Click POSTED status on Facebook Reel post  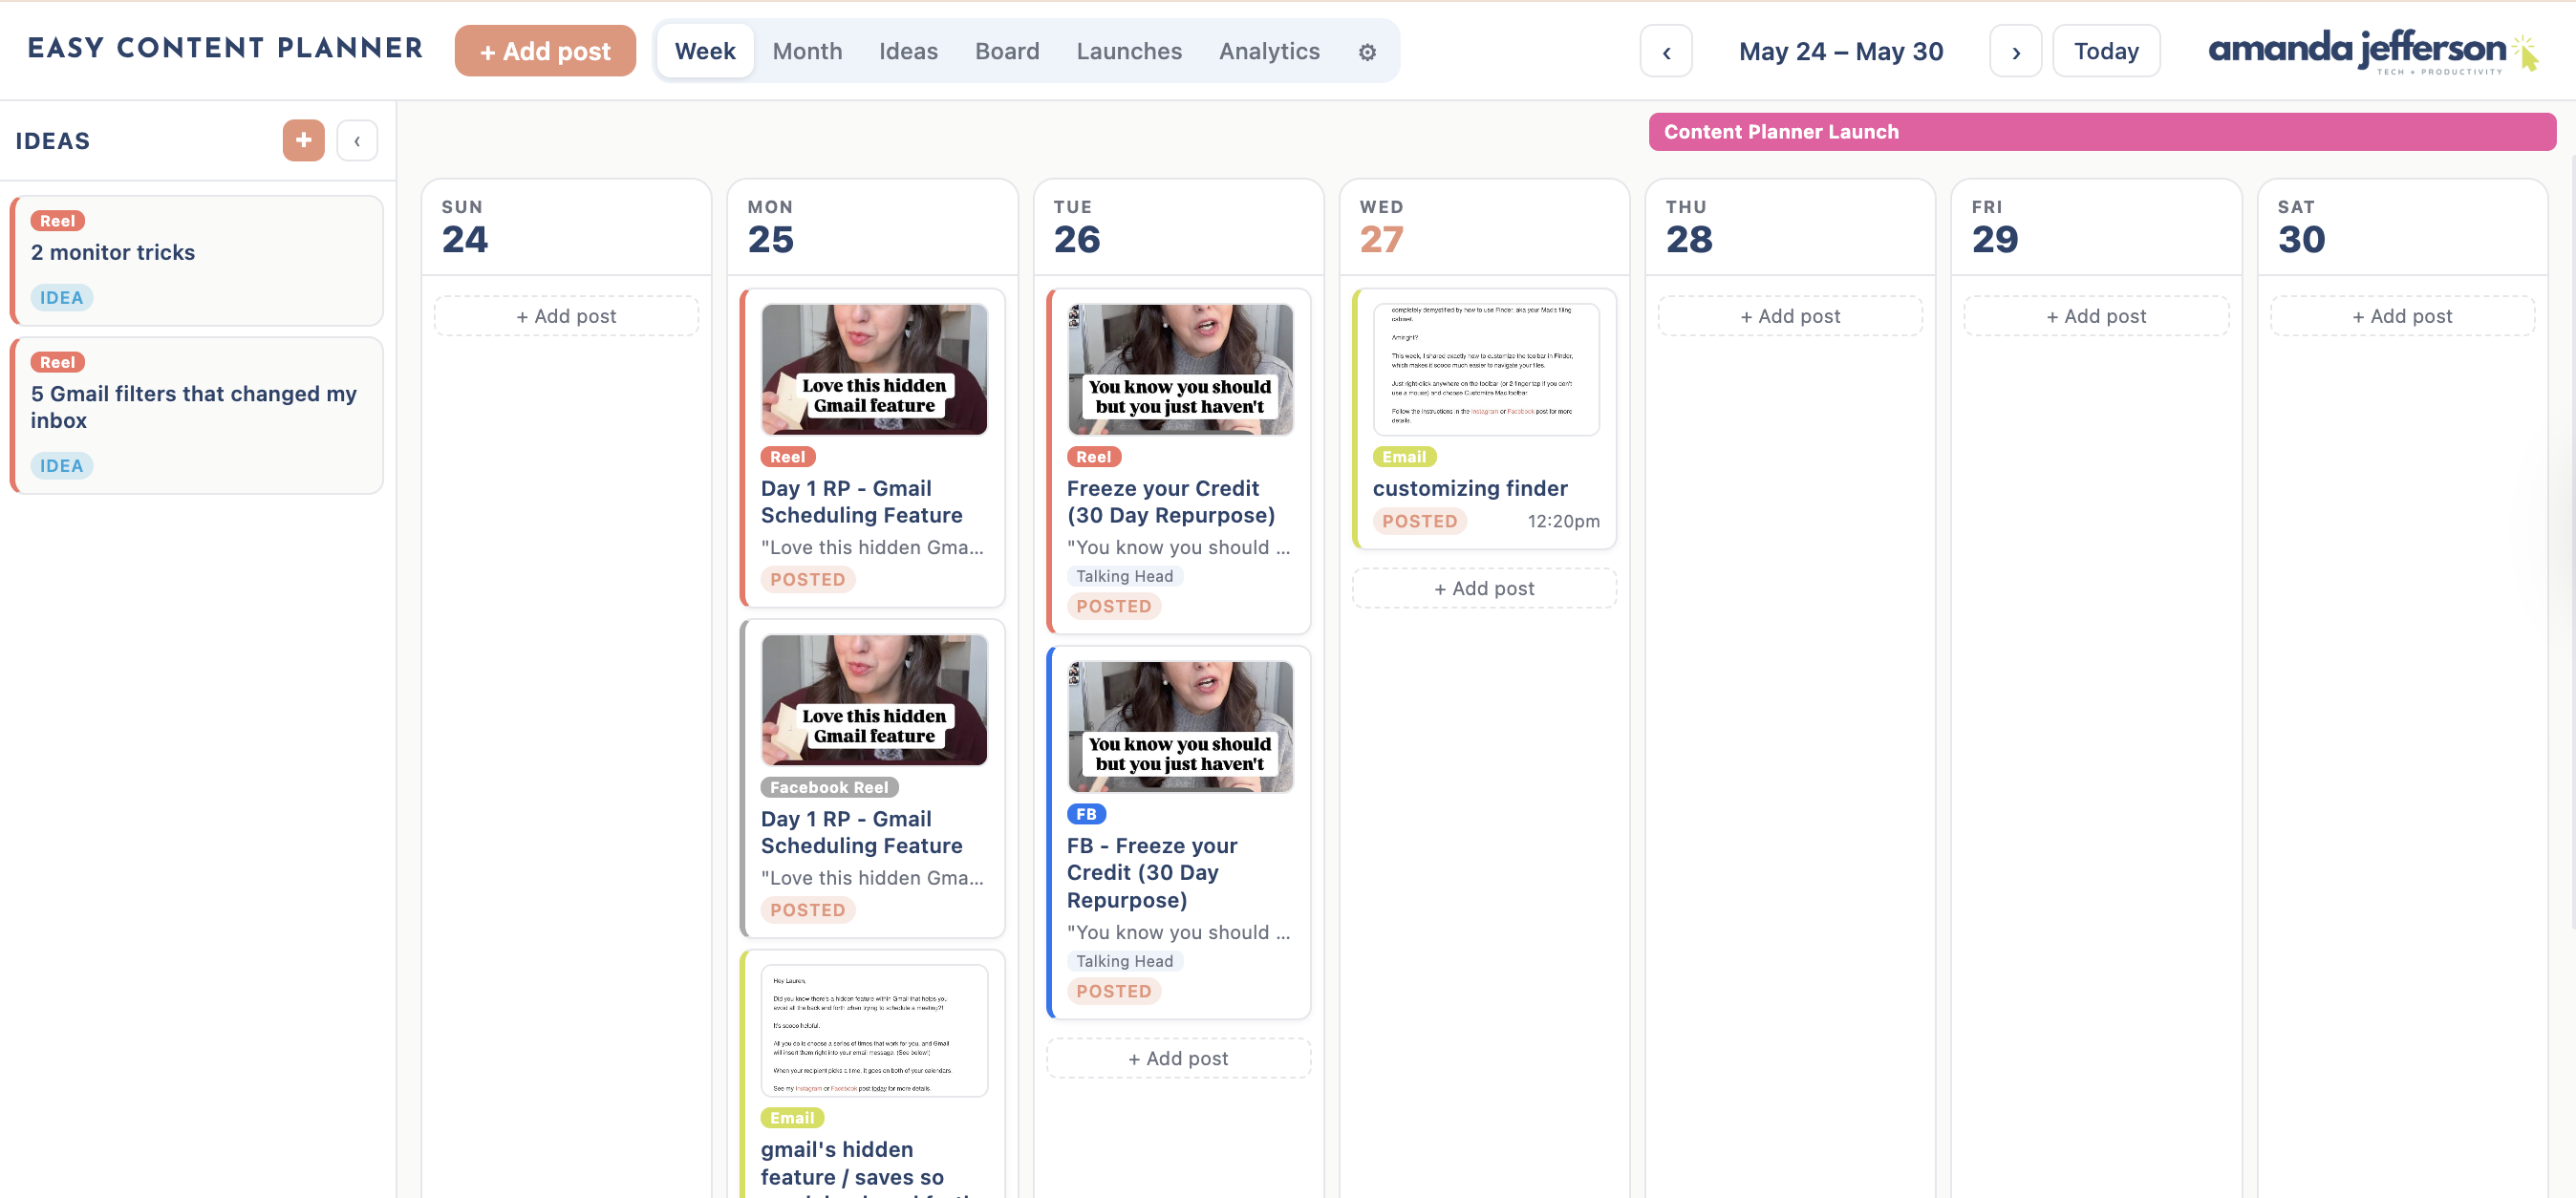[x=808, y=910]
